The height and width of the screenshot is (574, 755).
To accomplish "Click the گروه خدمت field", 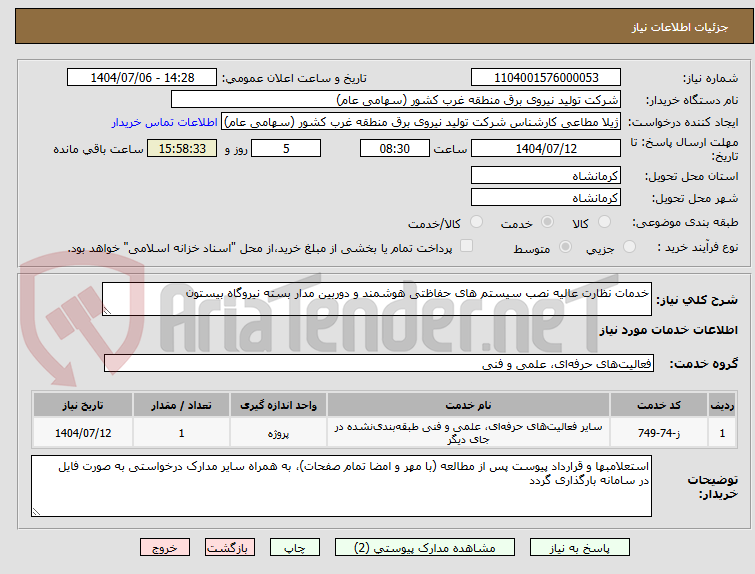I will [x=378, y=363].
